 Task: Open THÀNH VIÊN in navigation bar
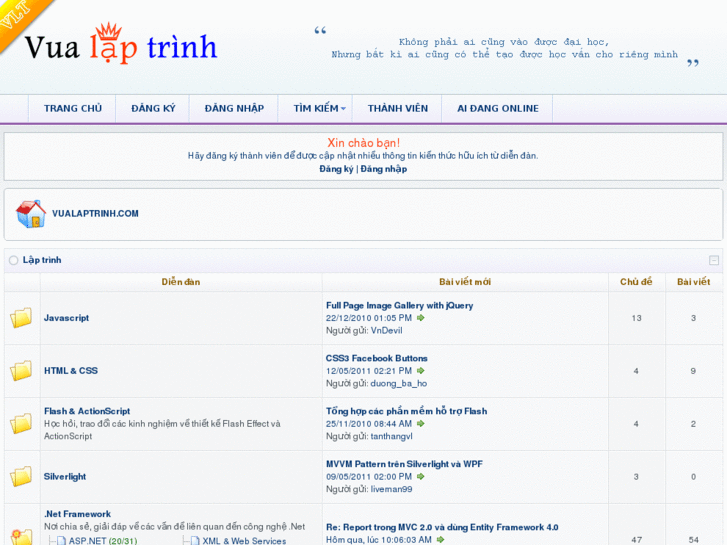pyautogui.click(x=398, y=109)
